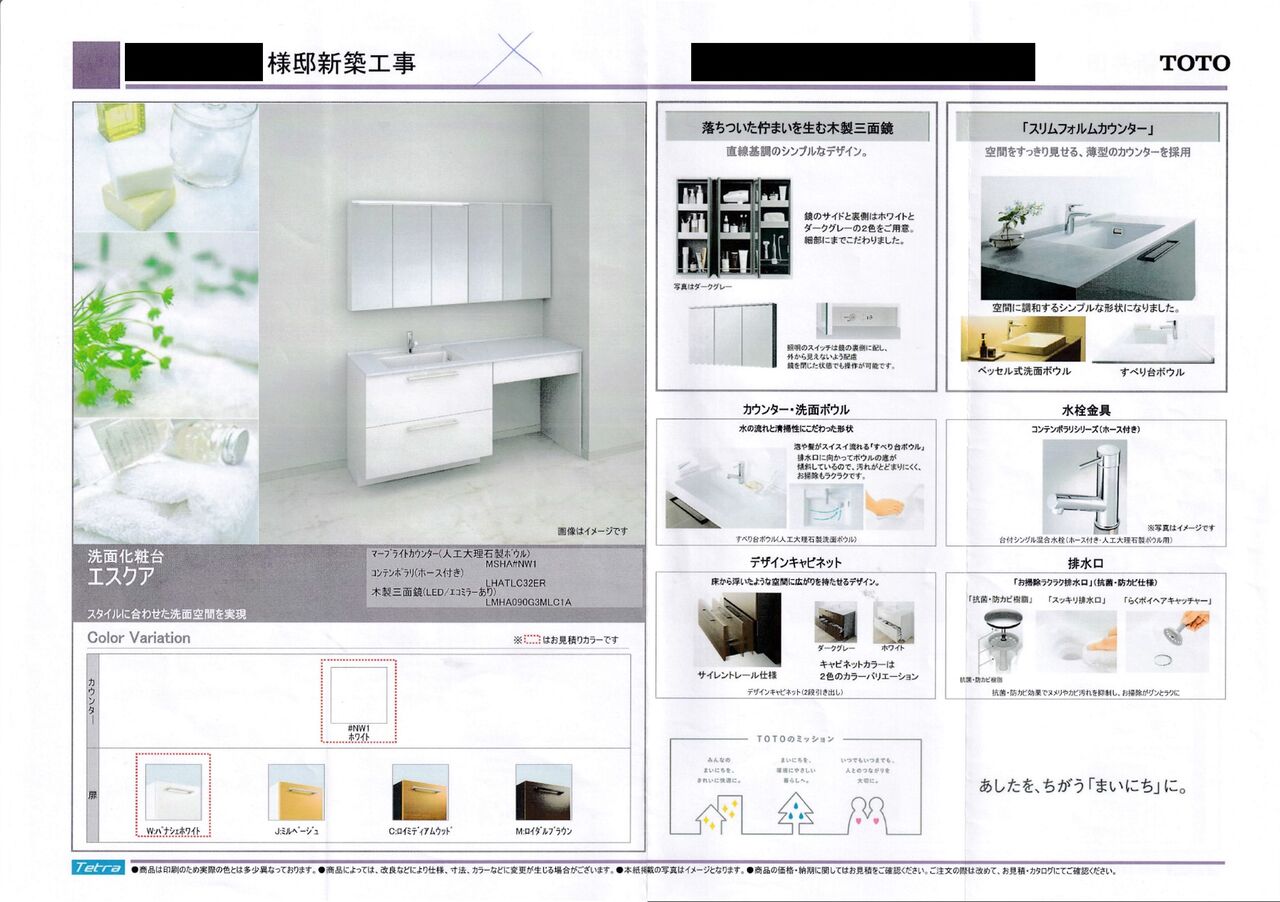Click the model number MSHA#NW1

(x=512, y=564)
